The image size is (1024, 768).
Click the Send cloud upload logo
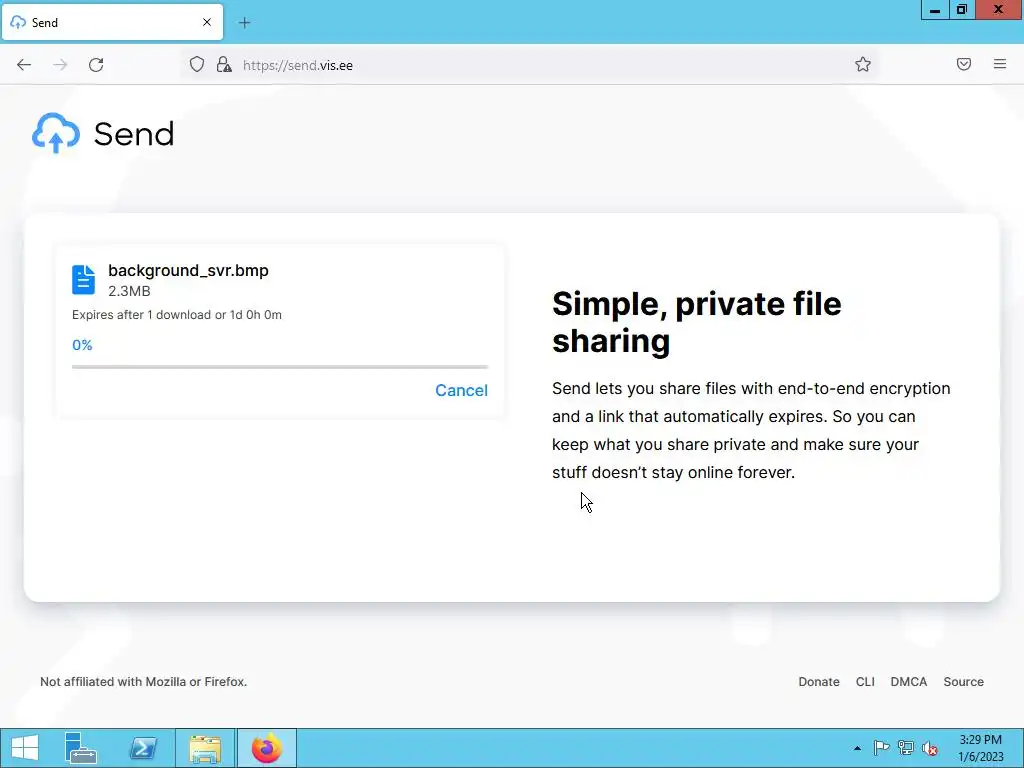point(56,133)
